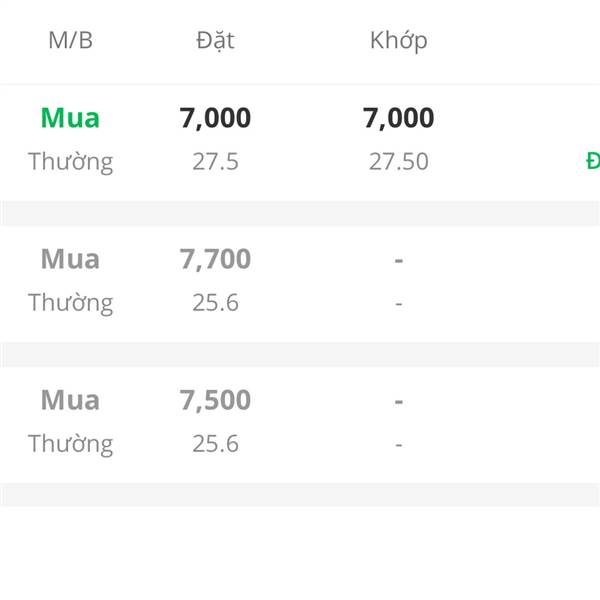Image resolution: width=600 pixels, height=600 pixels.
Task: Click the 25.6 price of 7,500 order
Action: click(x=215, y=444)
